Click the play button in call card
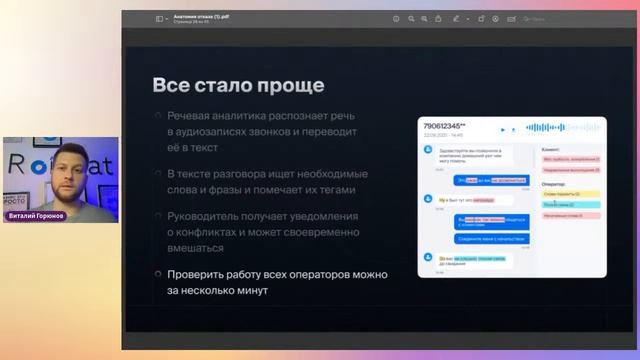This screenshot has width=640, height=360. pos(502,130)
